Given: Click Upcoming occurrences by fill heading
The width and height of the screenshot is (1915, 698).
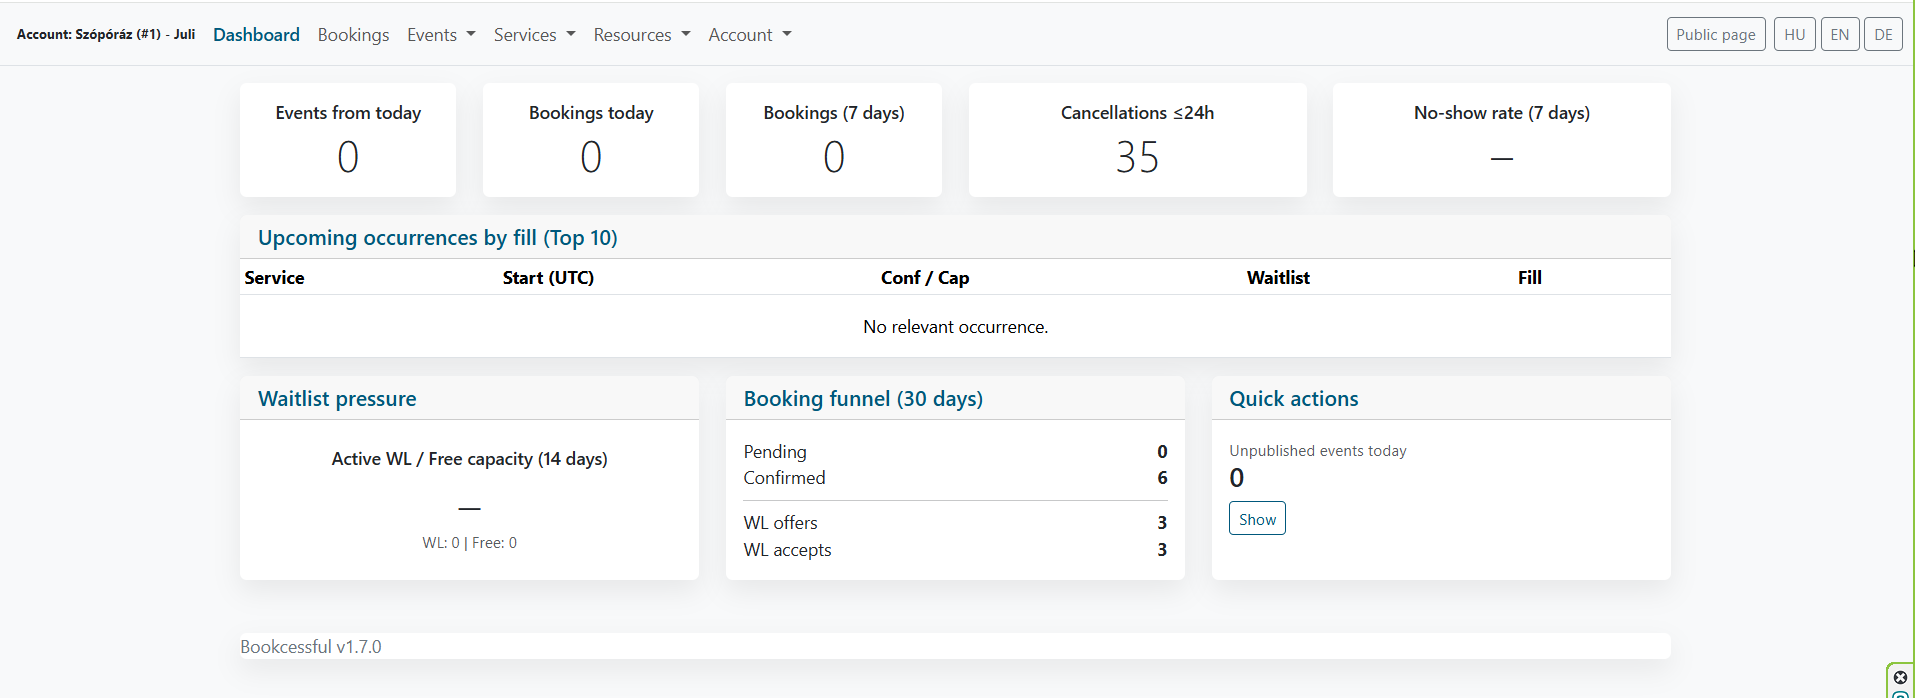Looking at the screenshot, I should pos(437,238).
